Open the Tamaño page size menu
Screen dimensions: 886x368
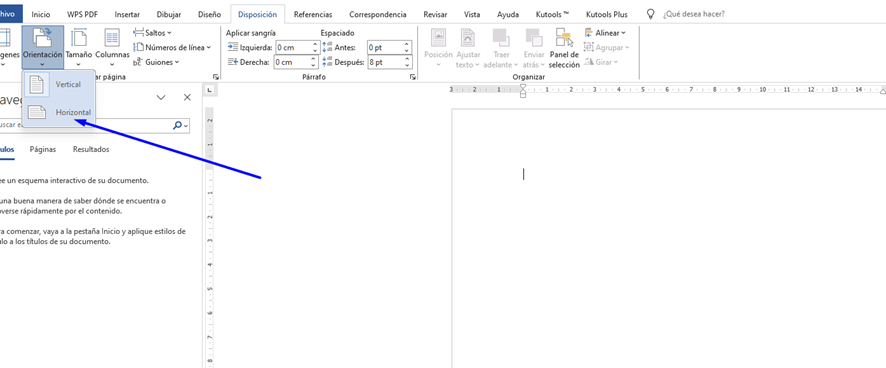point(79,47)
